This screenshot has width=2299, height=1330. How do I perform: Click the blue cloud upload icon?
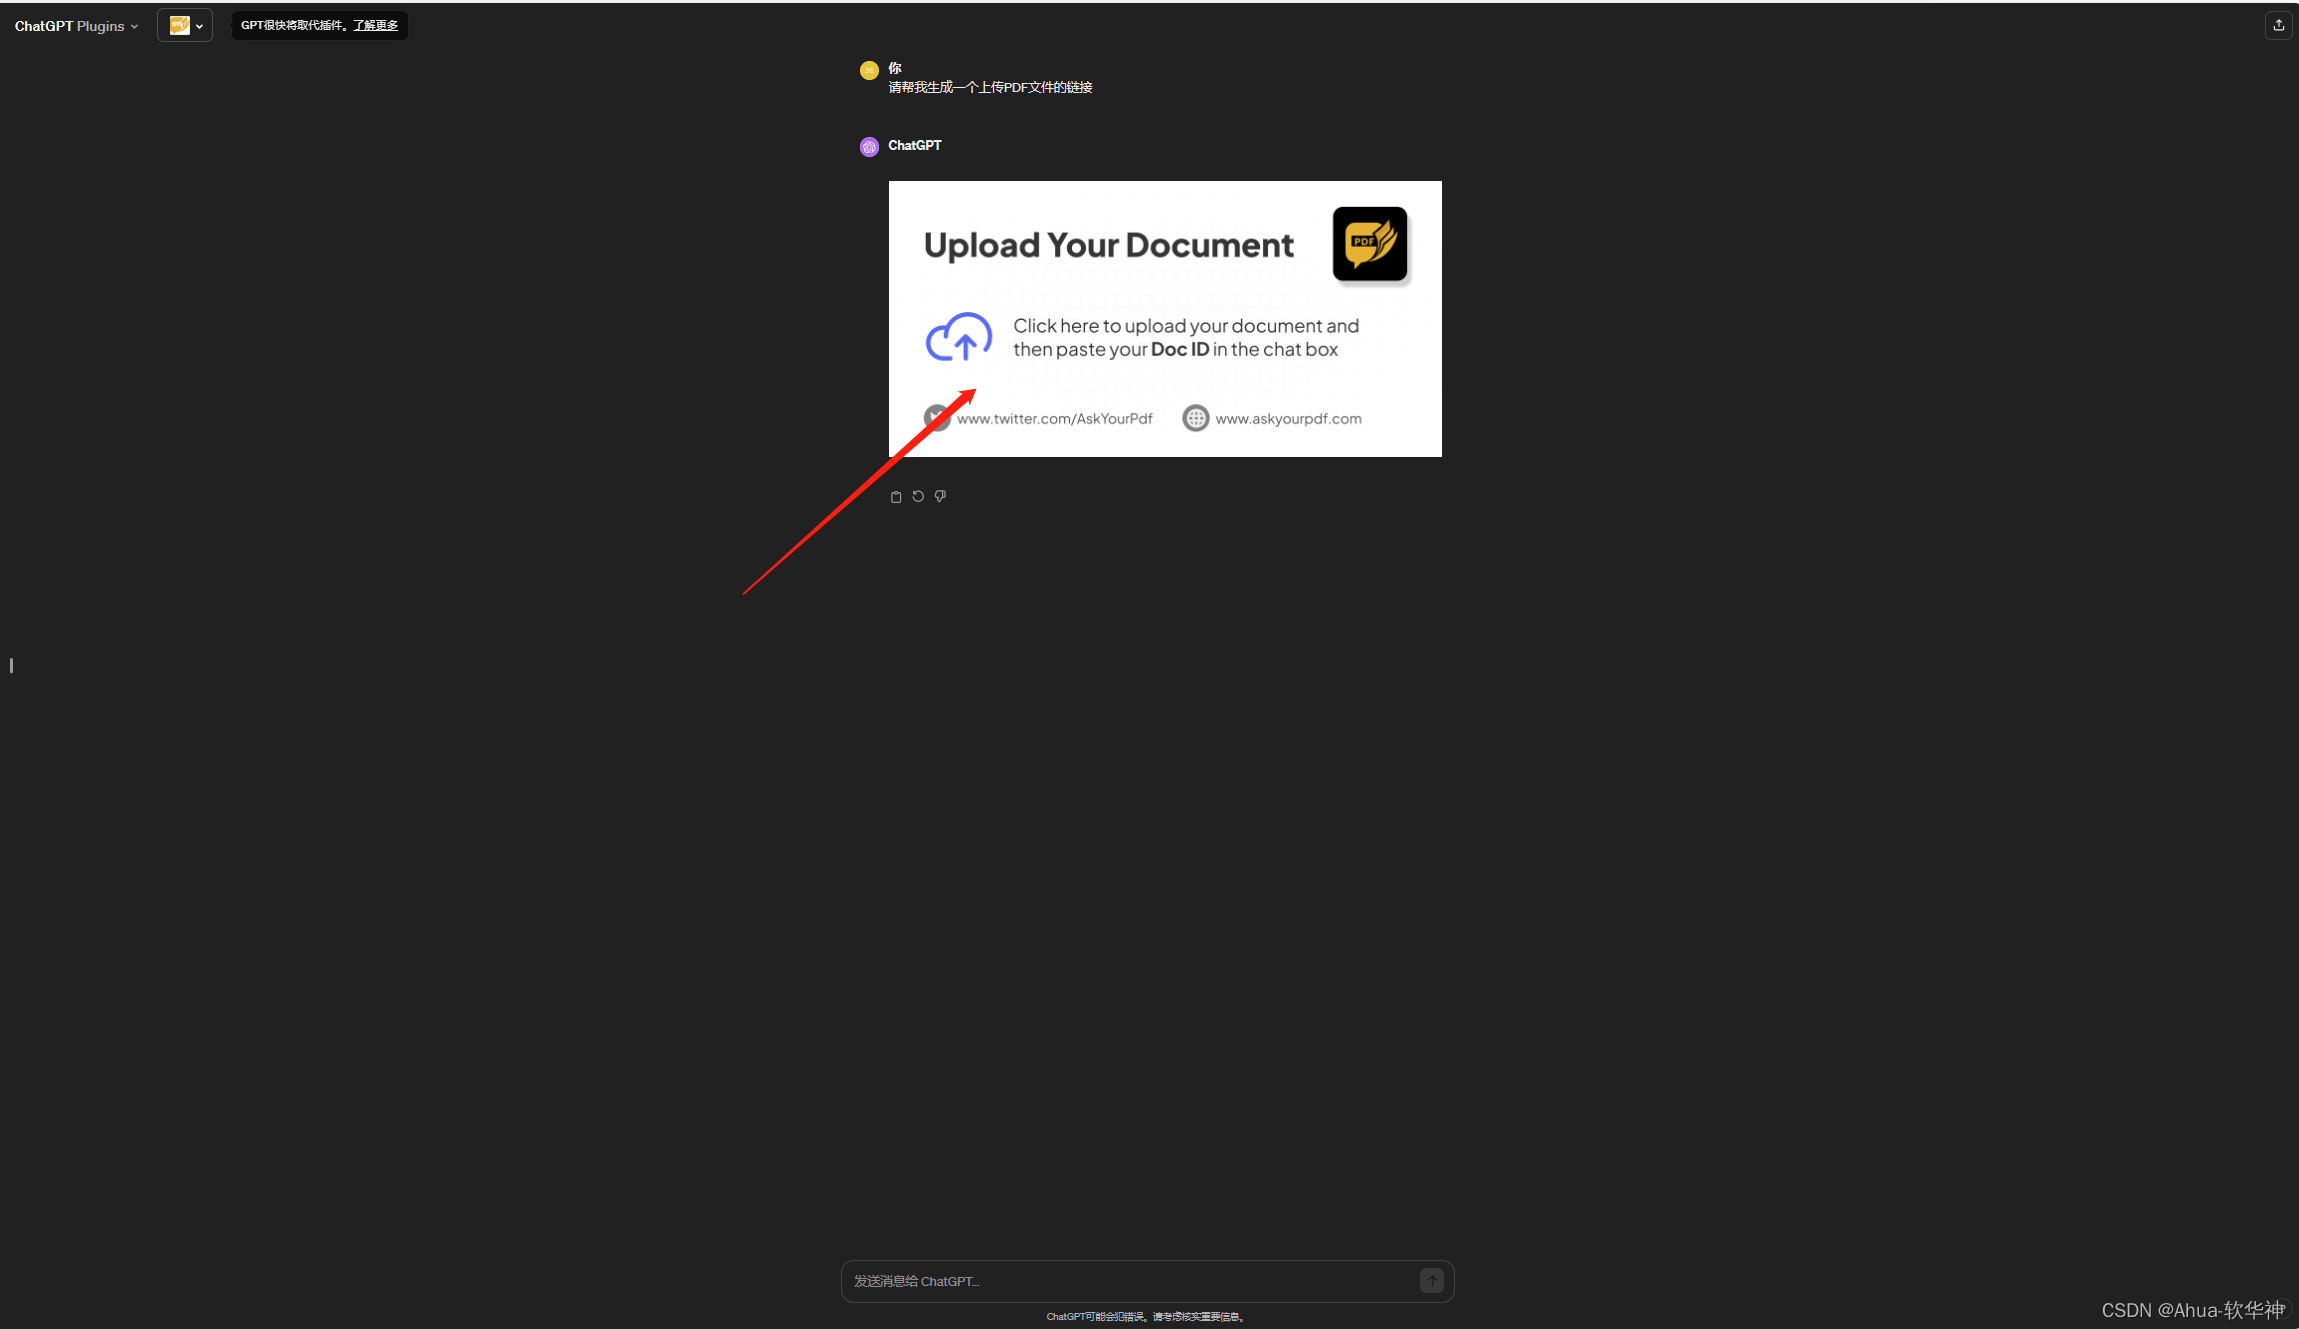[x=958, y=337]
